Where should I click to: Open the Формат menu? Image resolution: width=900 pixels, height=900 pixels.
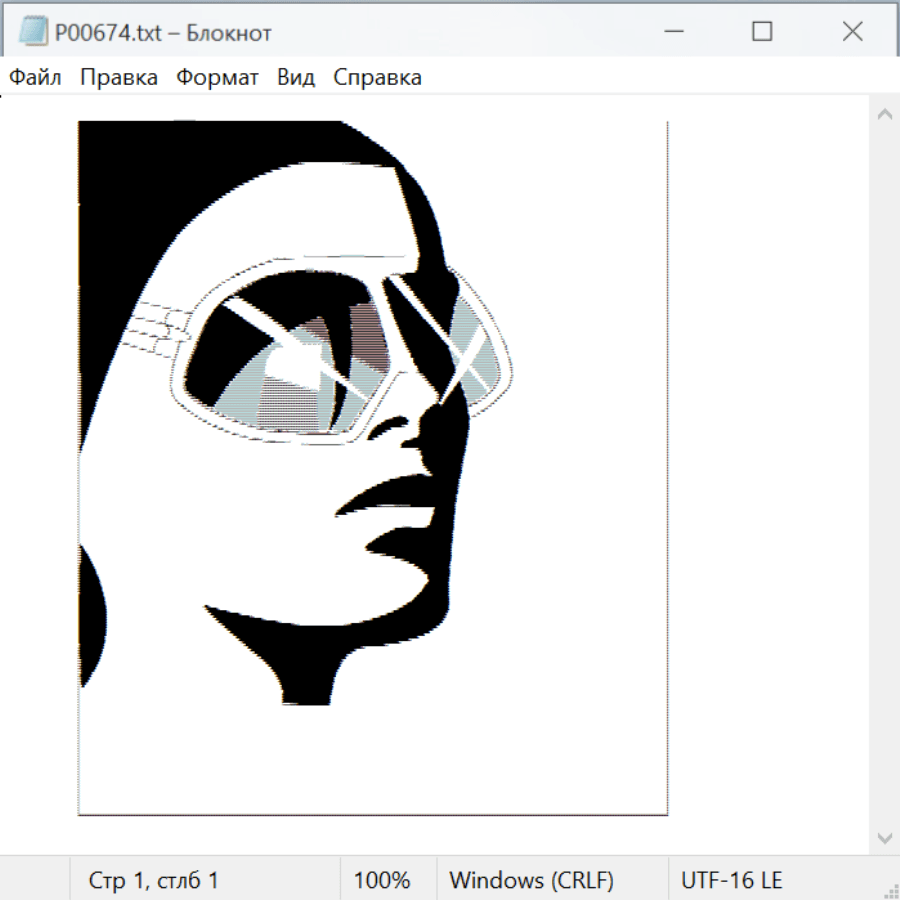pos(217,78)
